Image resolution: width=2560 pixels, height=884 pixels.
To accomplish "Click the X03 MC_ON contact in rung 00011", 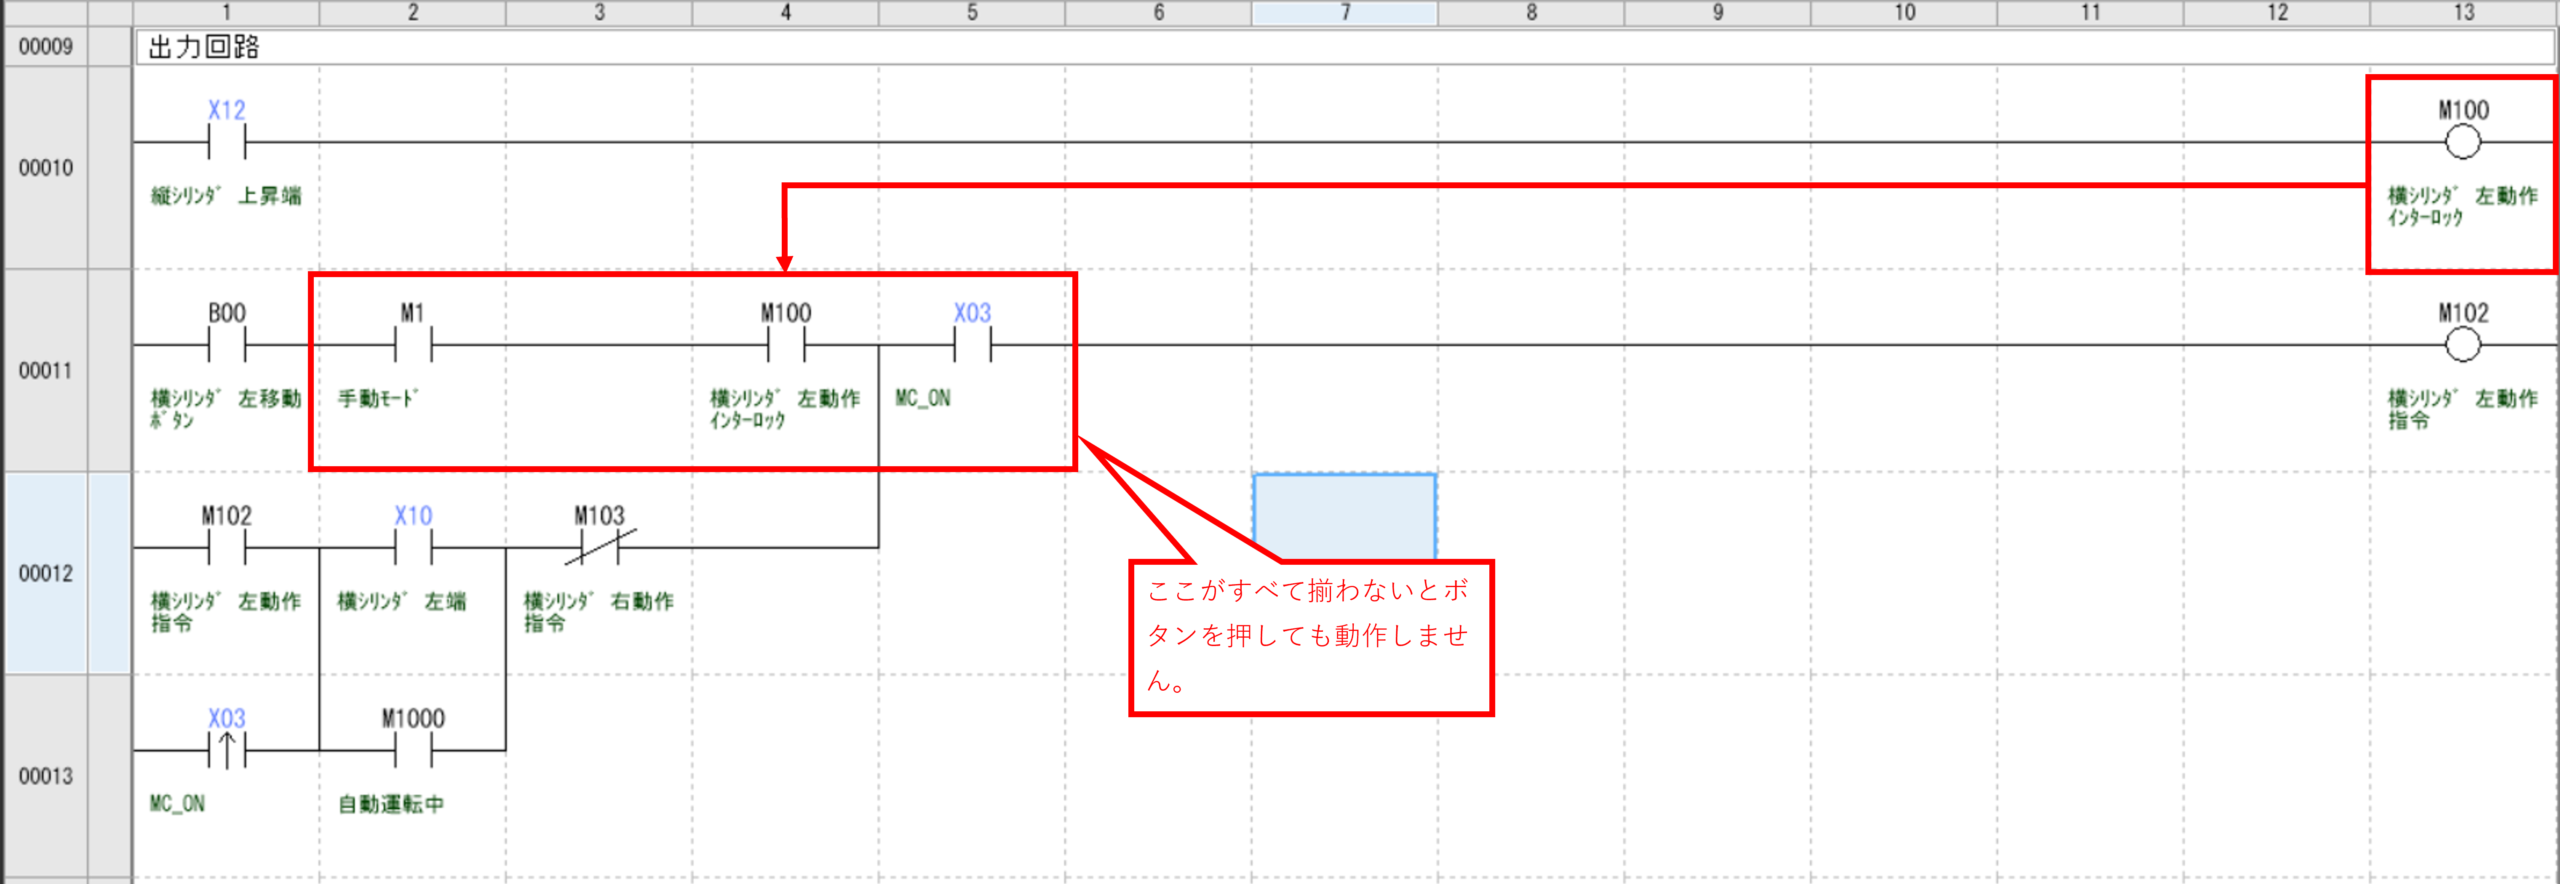I will click(972, 346).
